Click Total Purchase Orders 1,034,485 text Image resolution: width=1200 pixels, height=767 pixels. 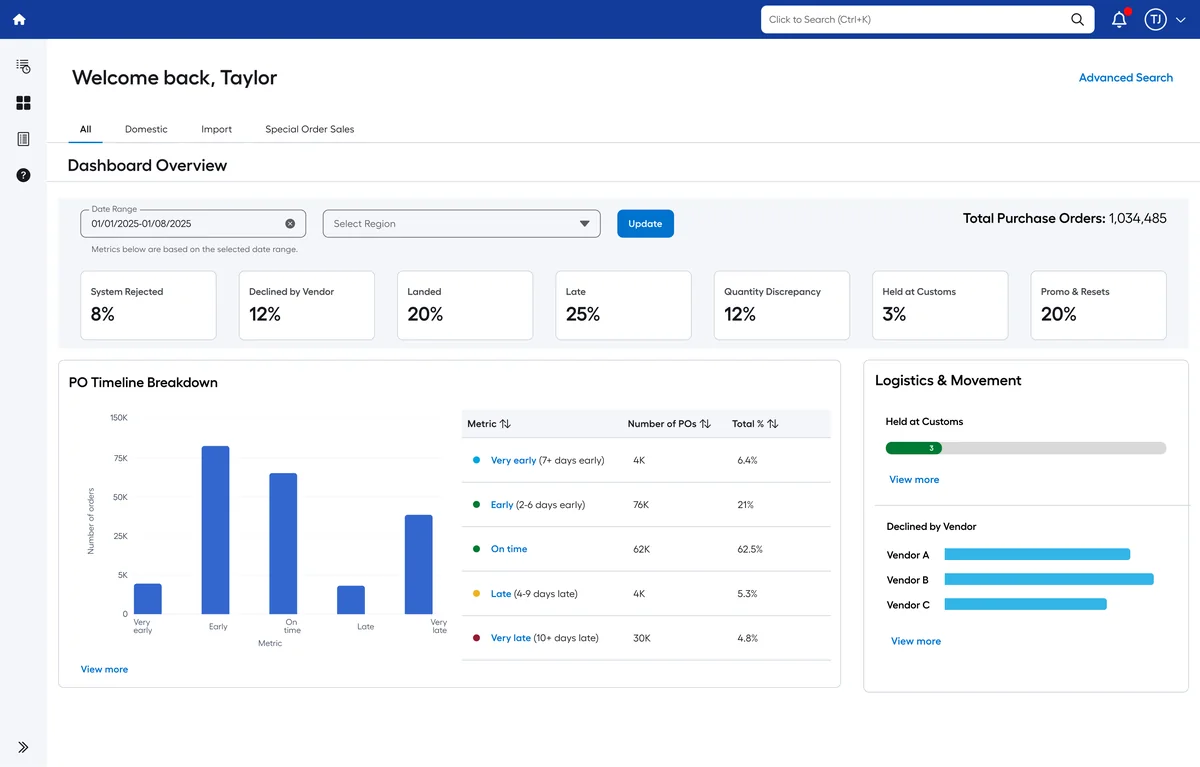tap(1065, 218)
